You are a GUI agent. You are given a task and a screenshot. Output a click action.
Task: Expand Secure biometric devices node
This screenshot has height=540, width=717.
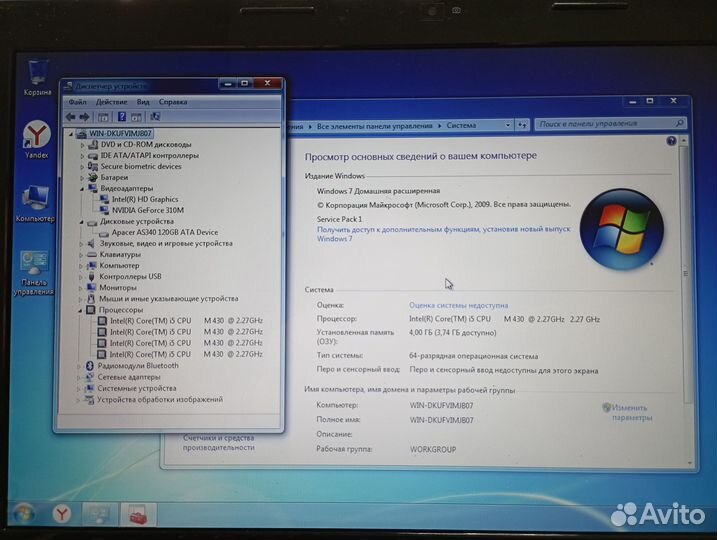[x=83, y=167]
